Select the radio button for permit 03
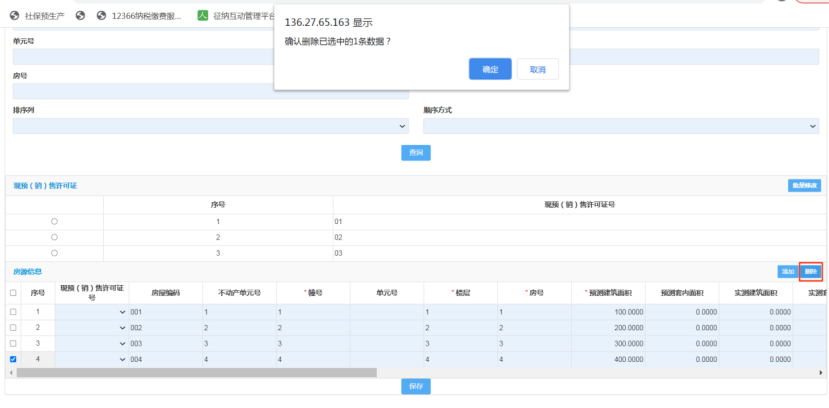The width and height of the screenshot is (829, 408). pos(54,253)
